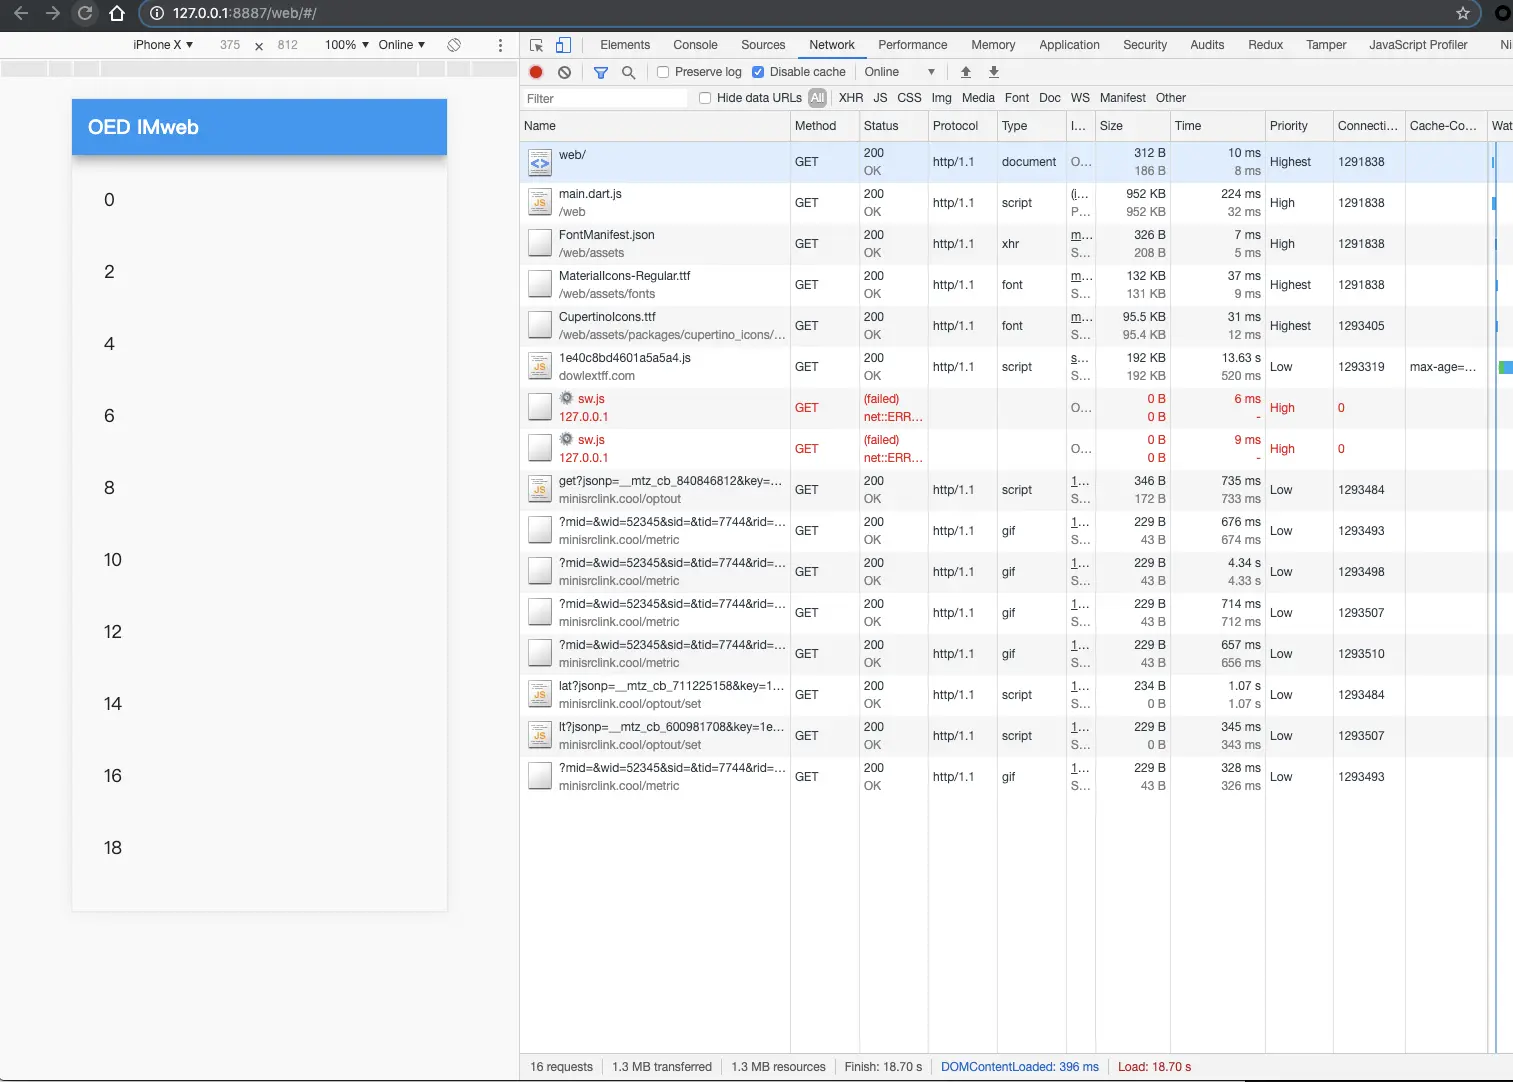Switch to the Console tab
The height and width of the screenshot is (1082, 1513).
point(695,45)
